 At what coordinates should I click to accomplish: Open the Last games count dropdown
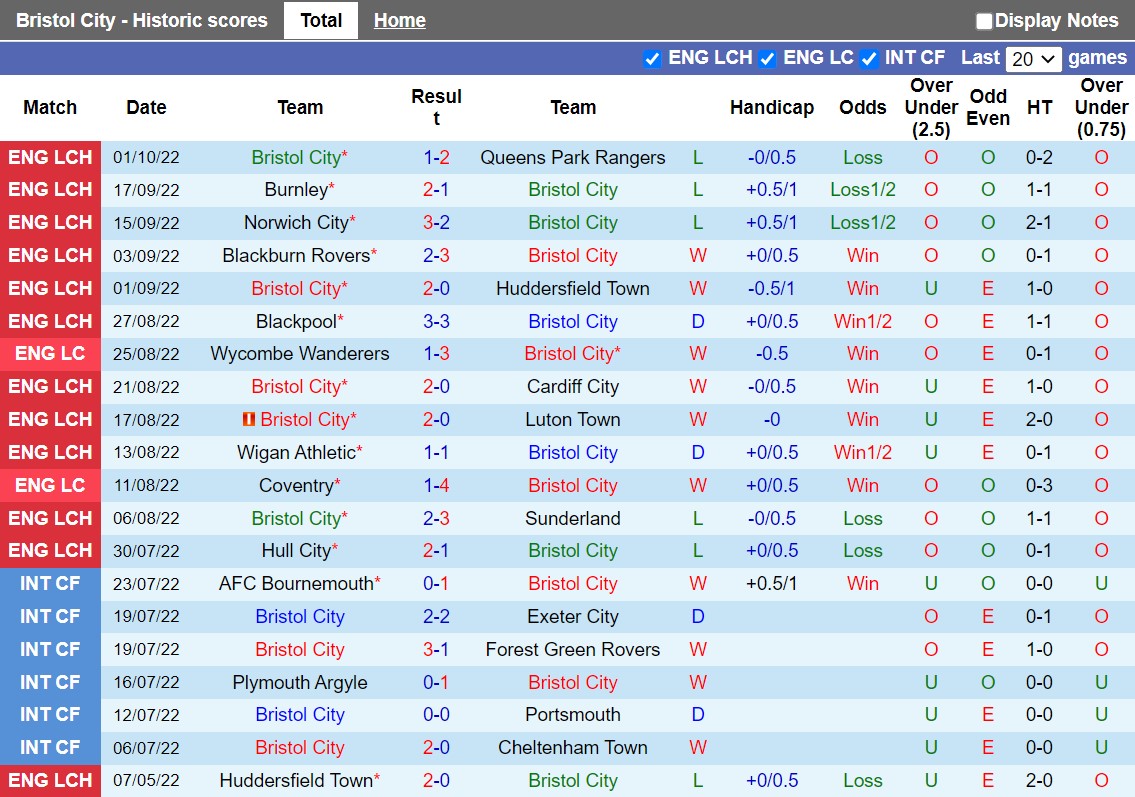(1033, 58)
